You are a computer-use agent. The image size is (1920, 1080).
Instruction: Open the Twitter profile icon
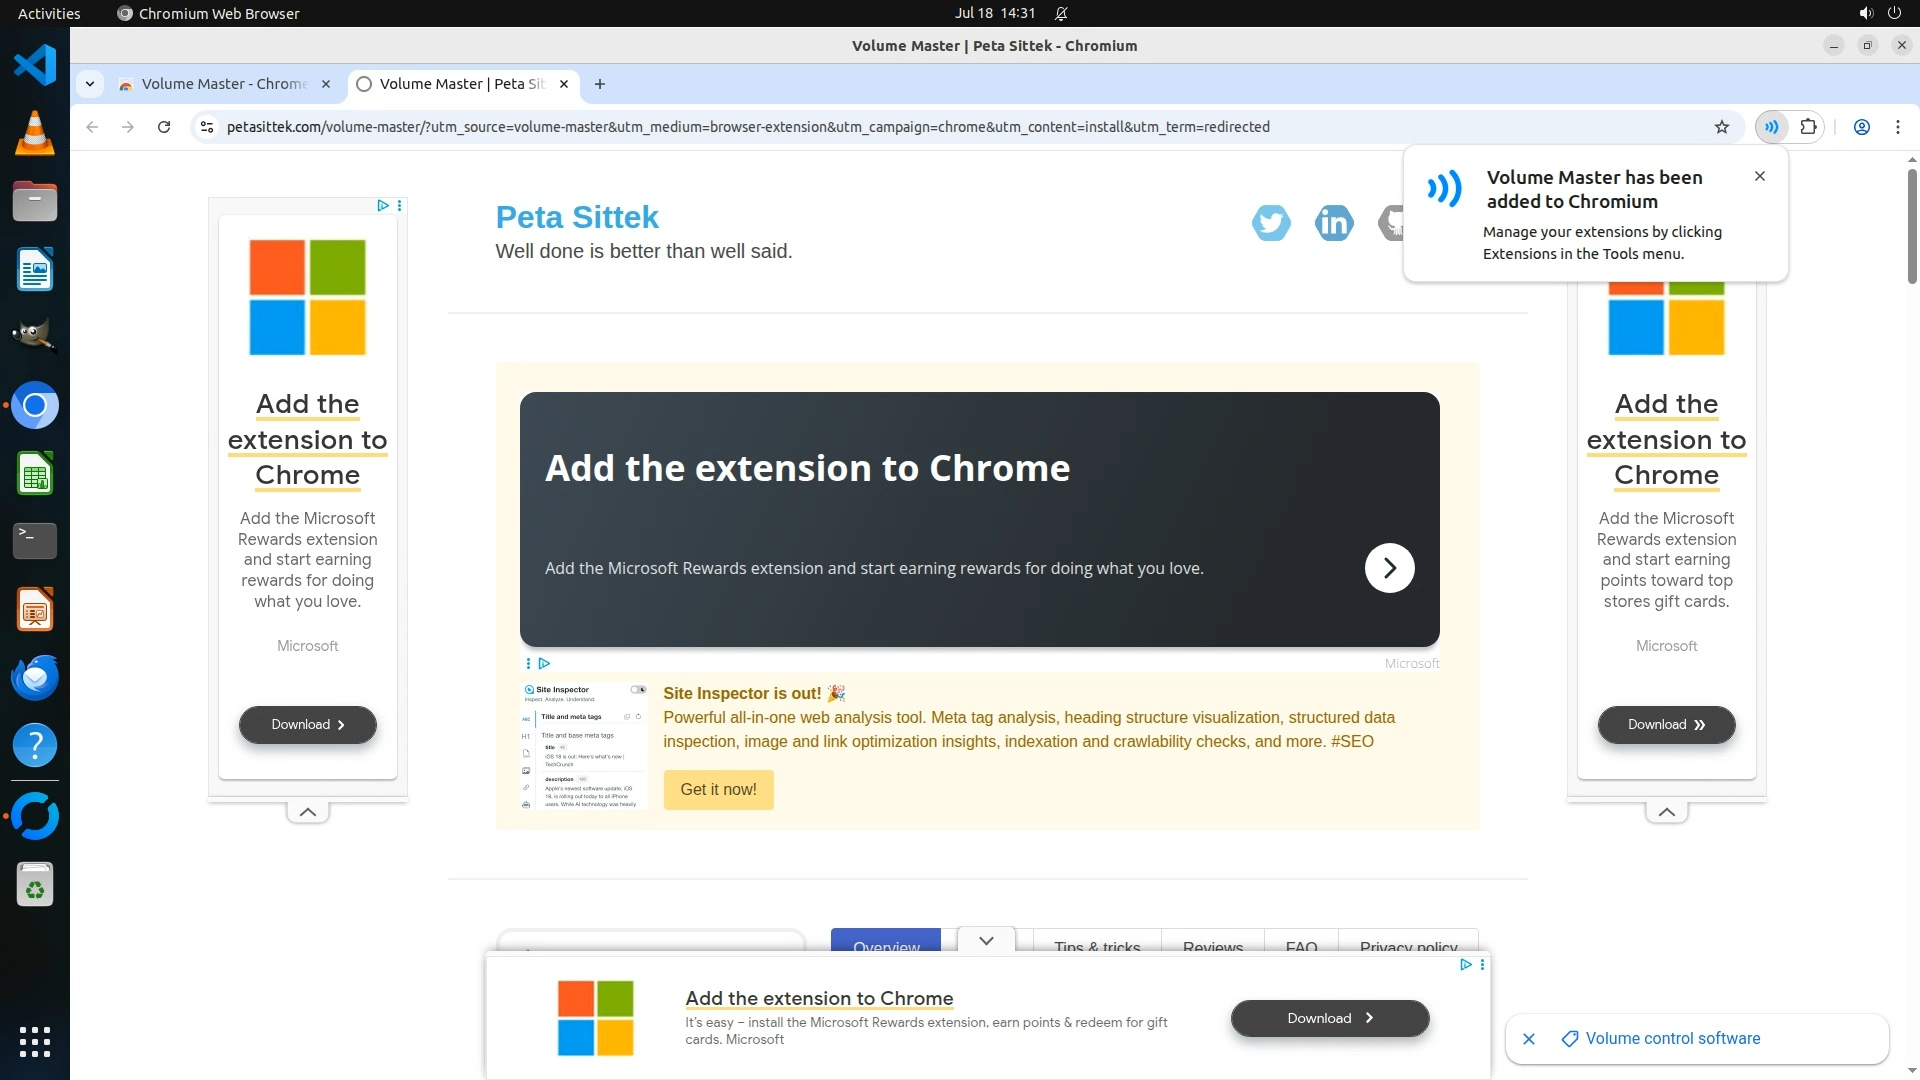coord(1271,222)
